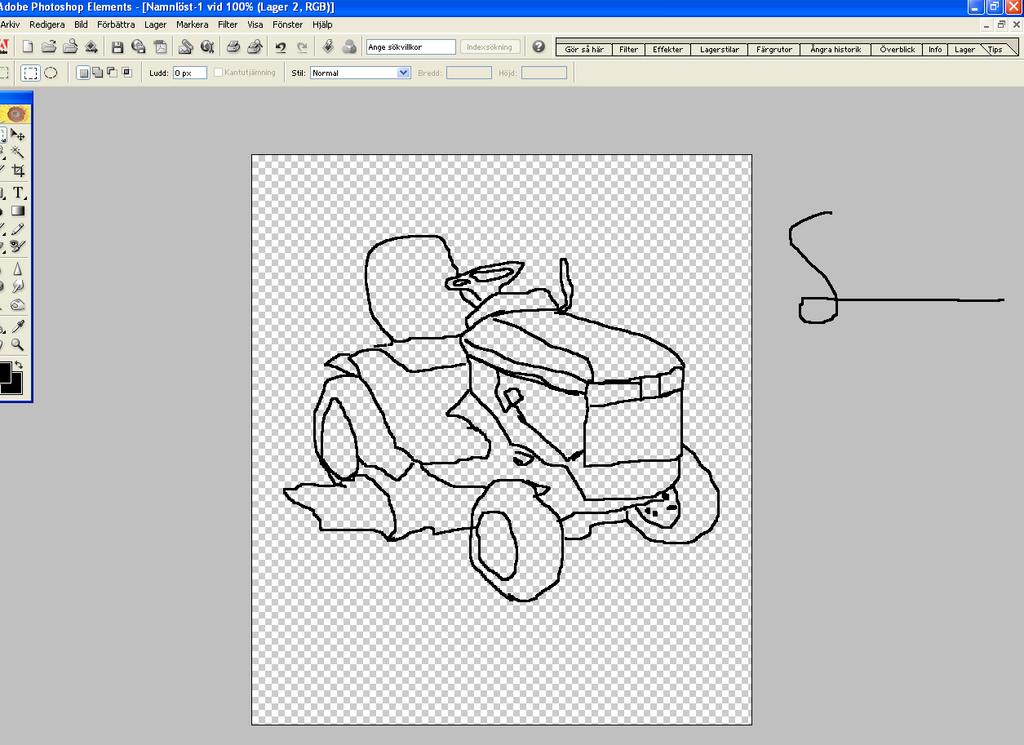
Task: Click the Open file folder icon
Action: [48, 47]
